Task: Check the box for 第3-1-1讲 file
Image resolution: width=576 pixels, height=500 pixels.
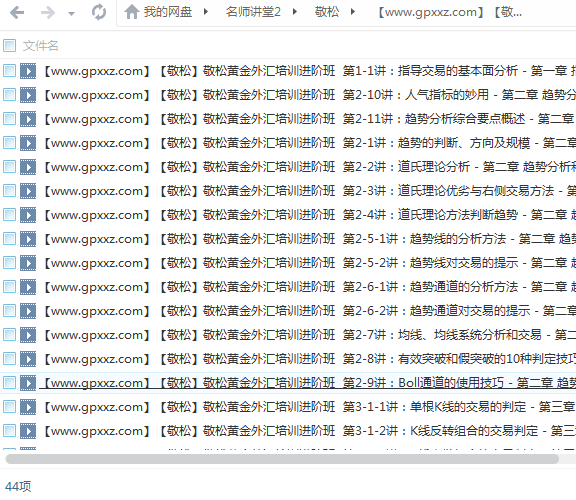Action: [x=10, y=407]
